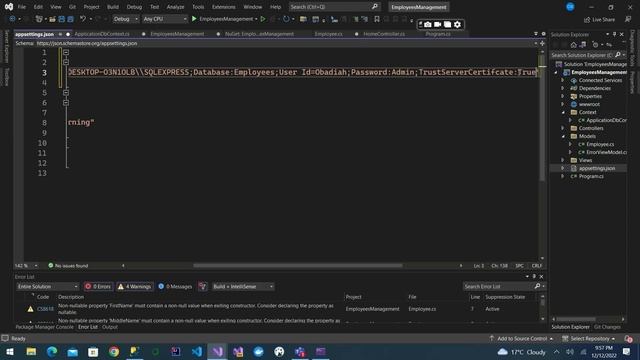The image size is (640, 360).
Task: Click Solution Explorer home icon
Action: (x=573, y=44)
